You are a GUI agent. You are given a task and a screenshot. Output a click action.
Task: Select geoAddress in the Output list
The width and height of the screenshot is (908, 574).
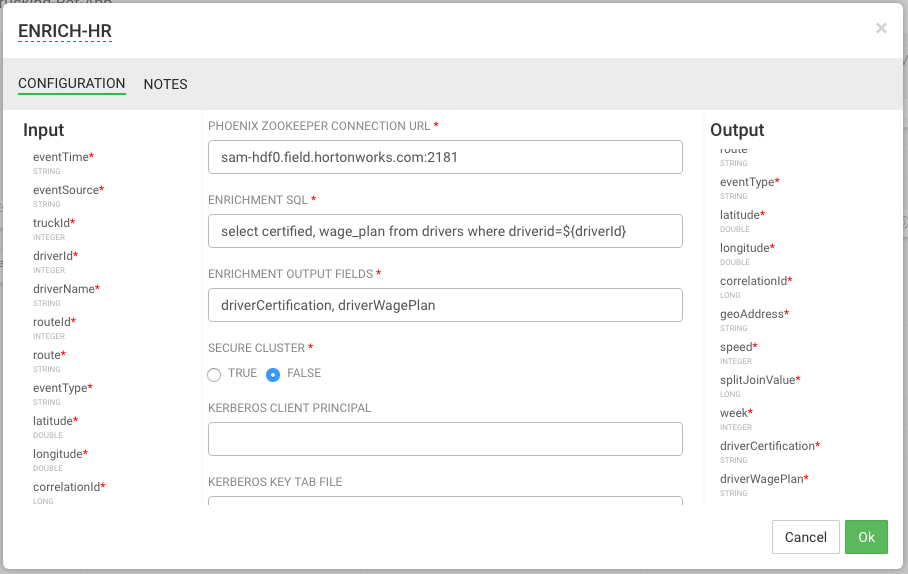click(x=752, y=314)
